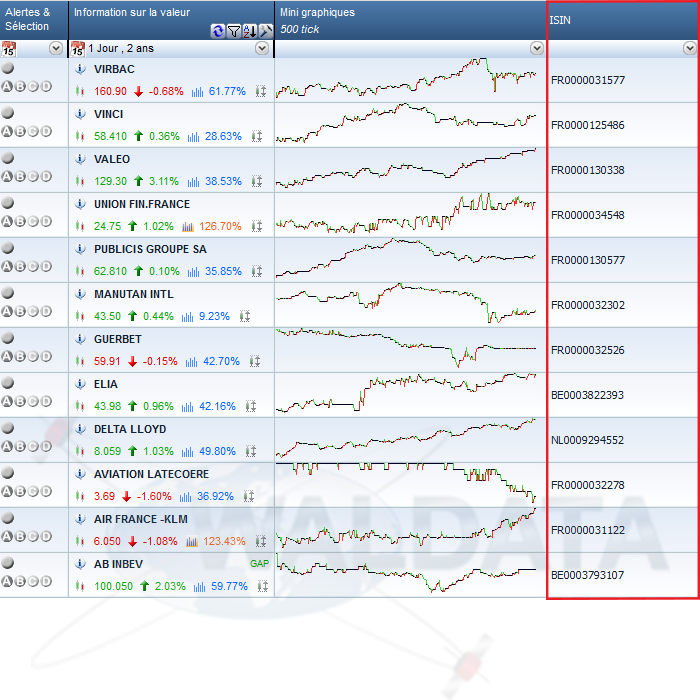
Task: Click AB INBEV change 2.03%
Action: (170, 586)
